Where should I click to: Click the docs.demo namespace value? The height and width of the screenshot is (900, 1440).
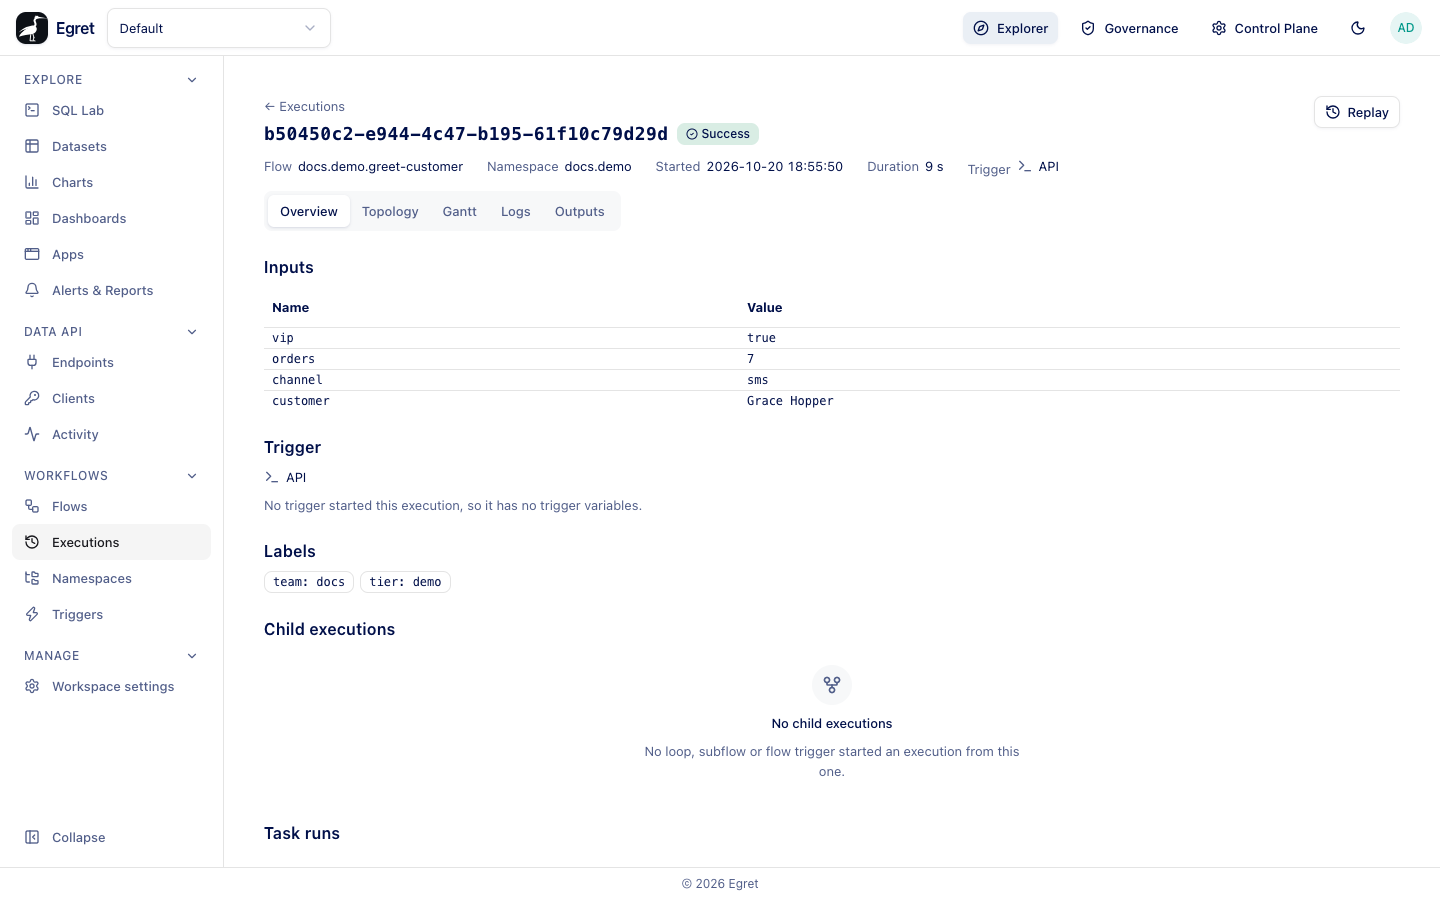(598, 167)
